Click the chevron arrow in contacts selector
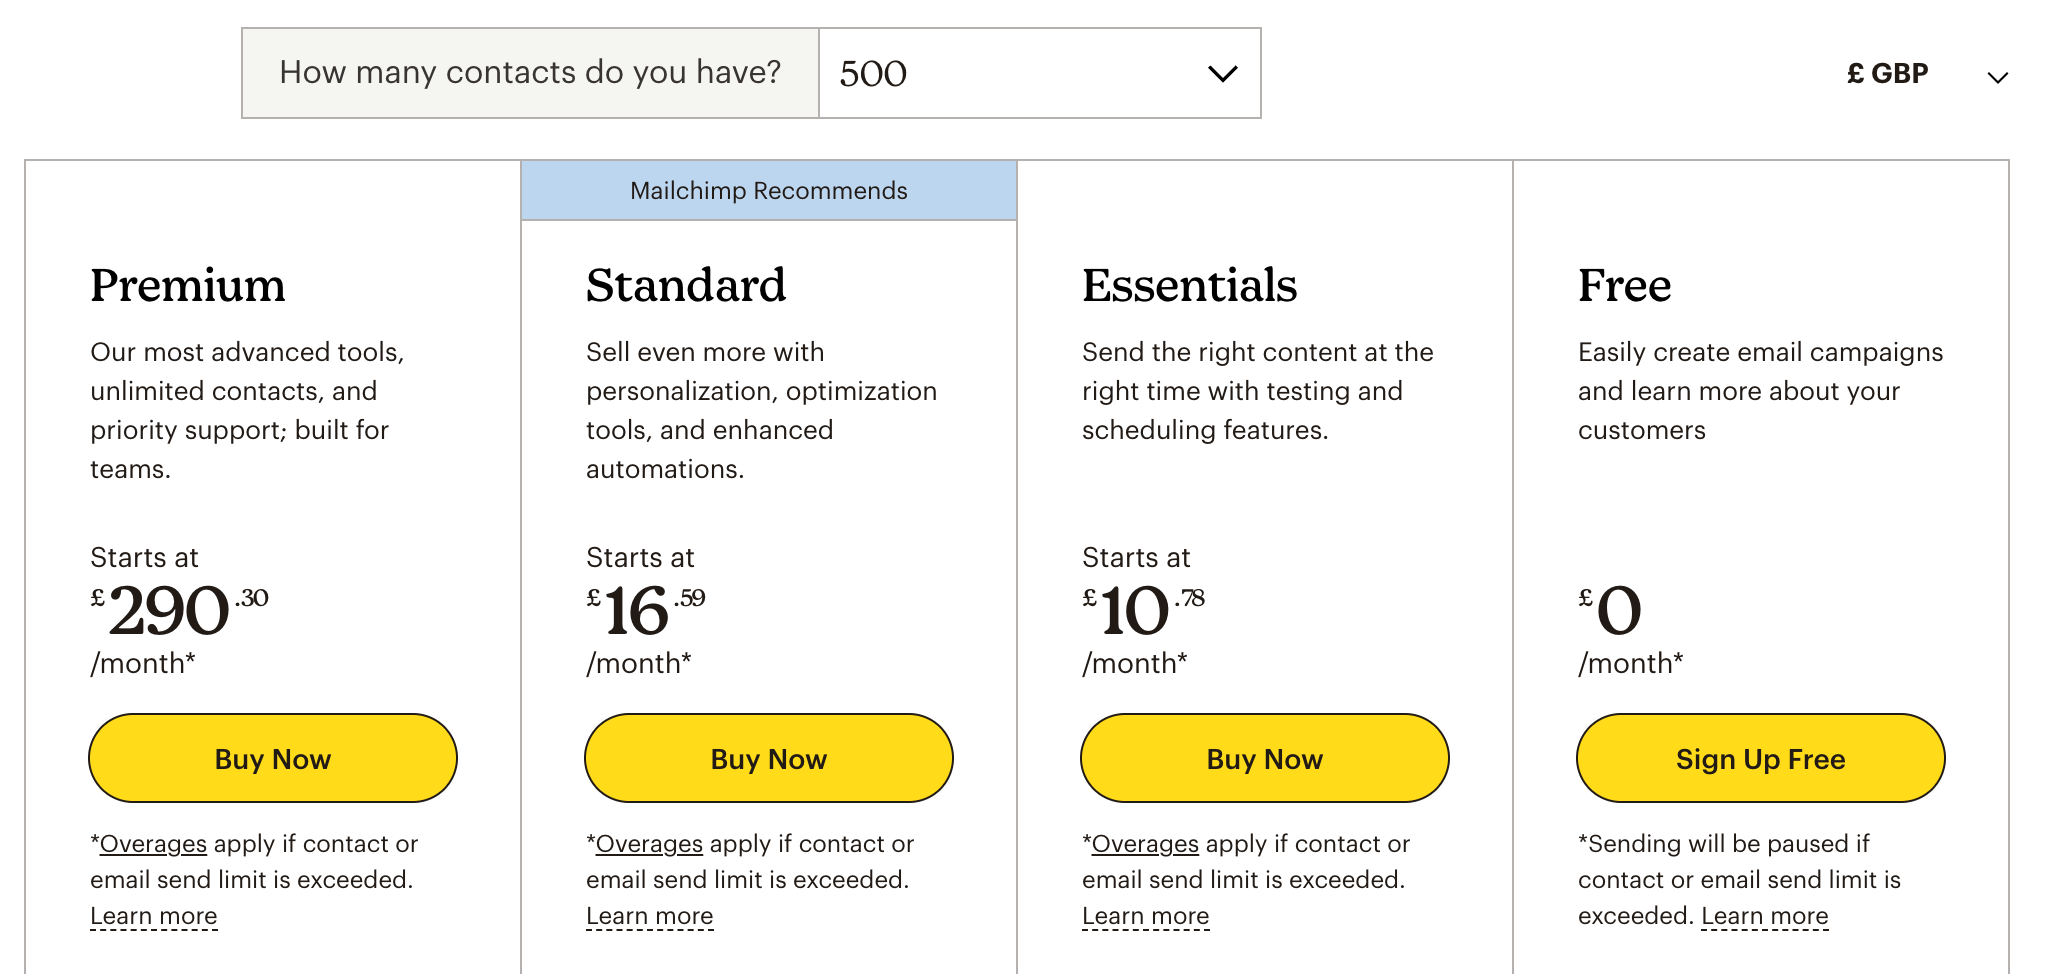The width and height of the screenshot is (2060, 974). 1222,73
